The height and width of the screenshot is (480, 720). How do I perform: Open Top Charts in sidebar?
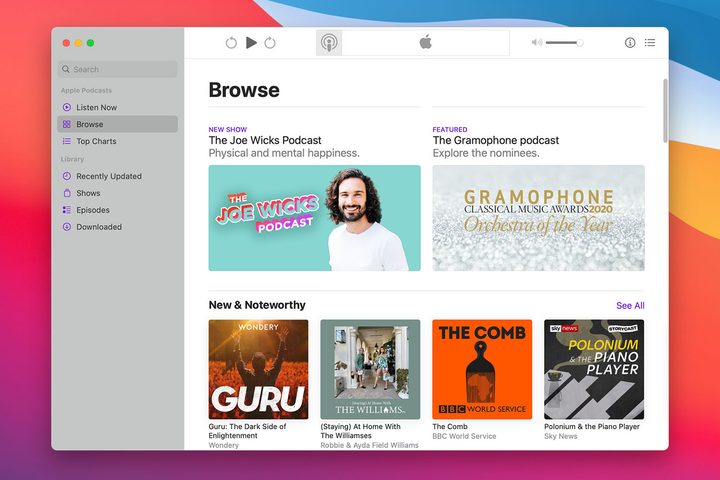click(x=118, y=141)
